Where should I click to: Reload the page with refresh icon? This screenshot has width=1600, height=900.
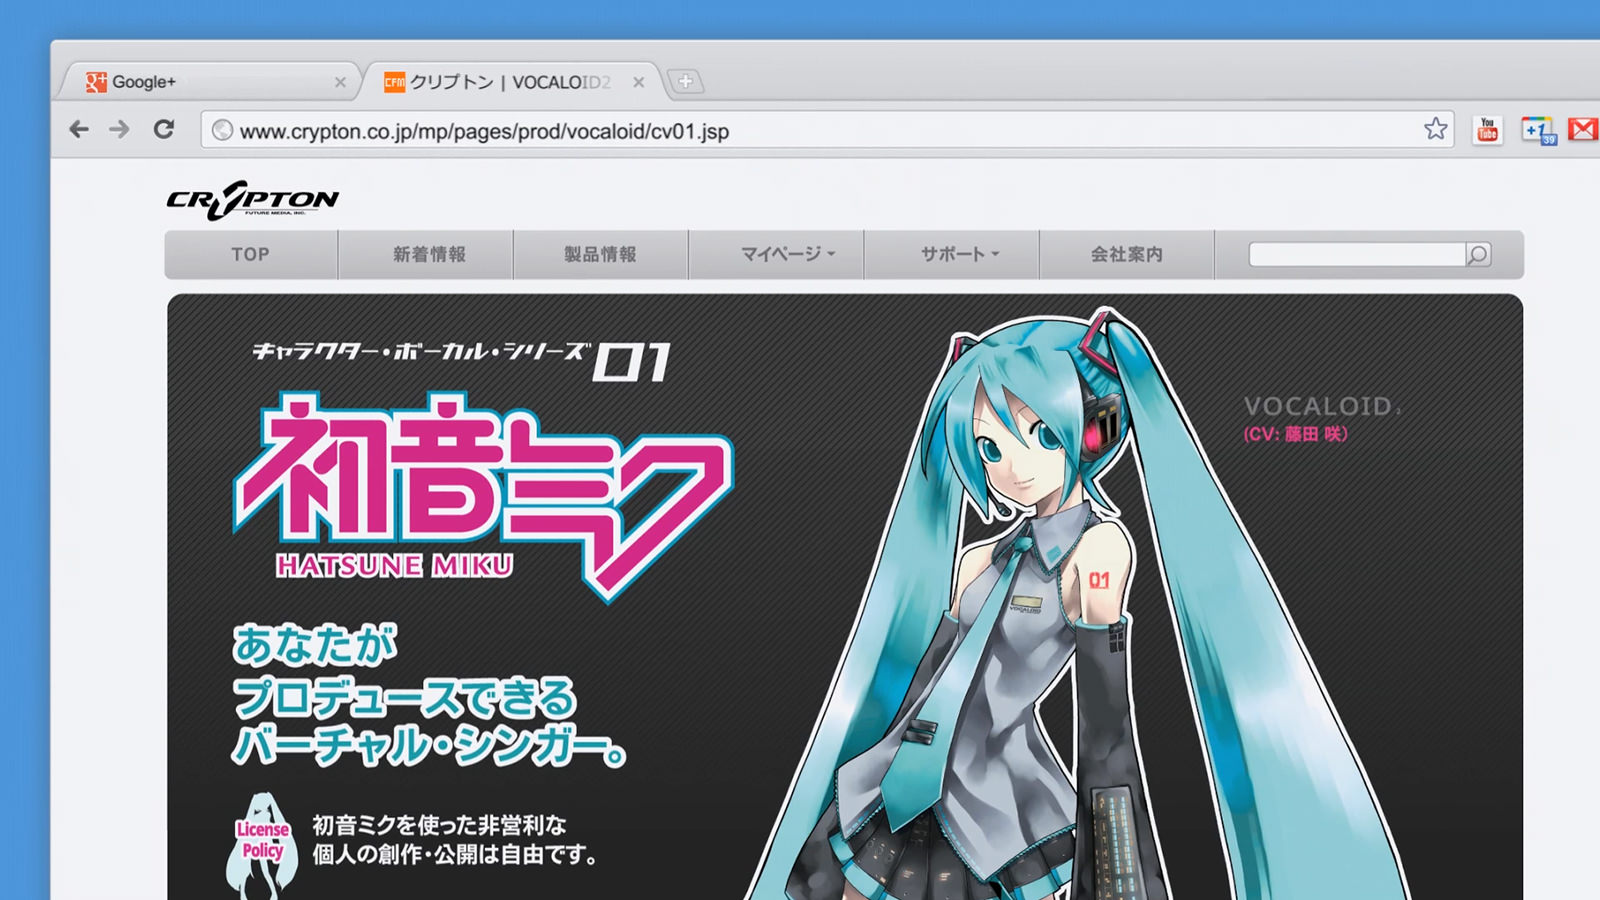point(164,129)
